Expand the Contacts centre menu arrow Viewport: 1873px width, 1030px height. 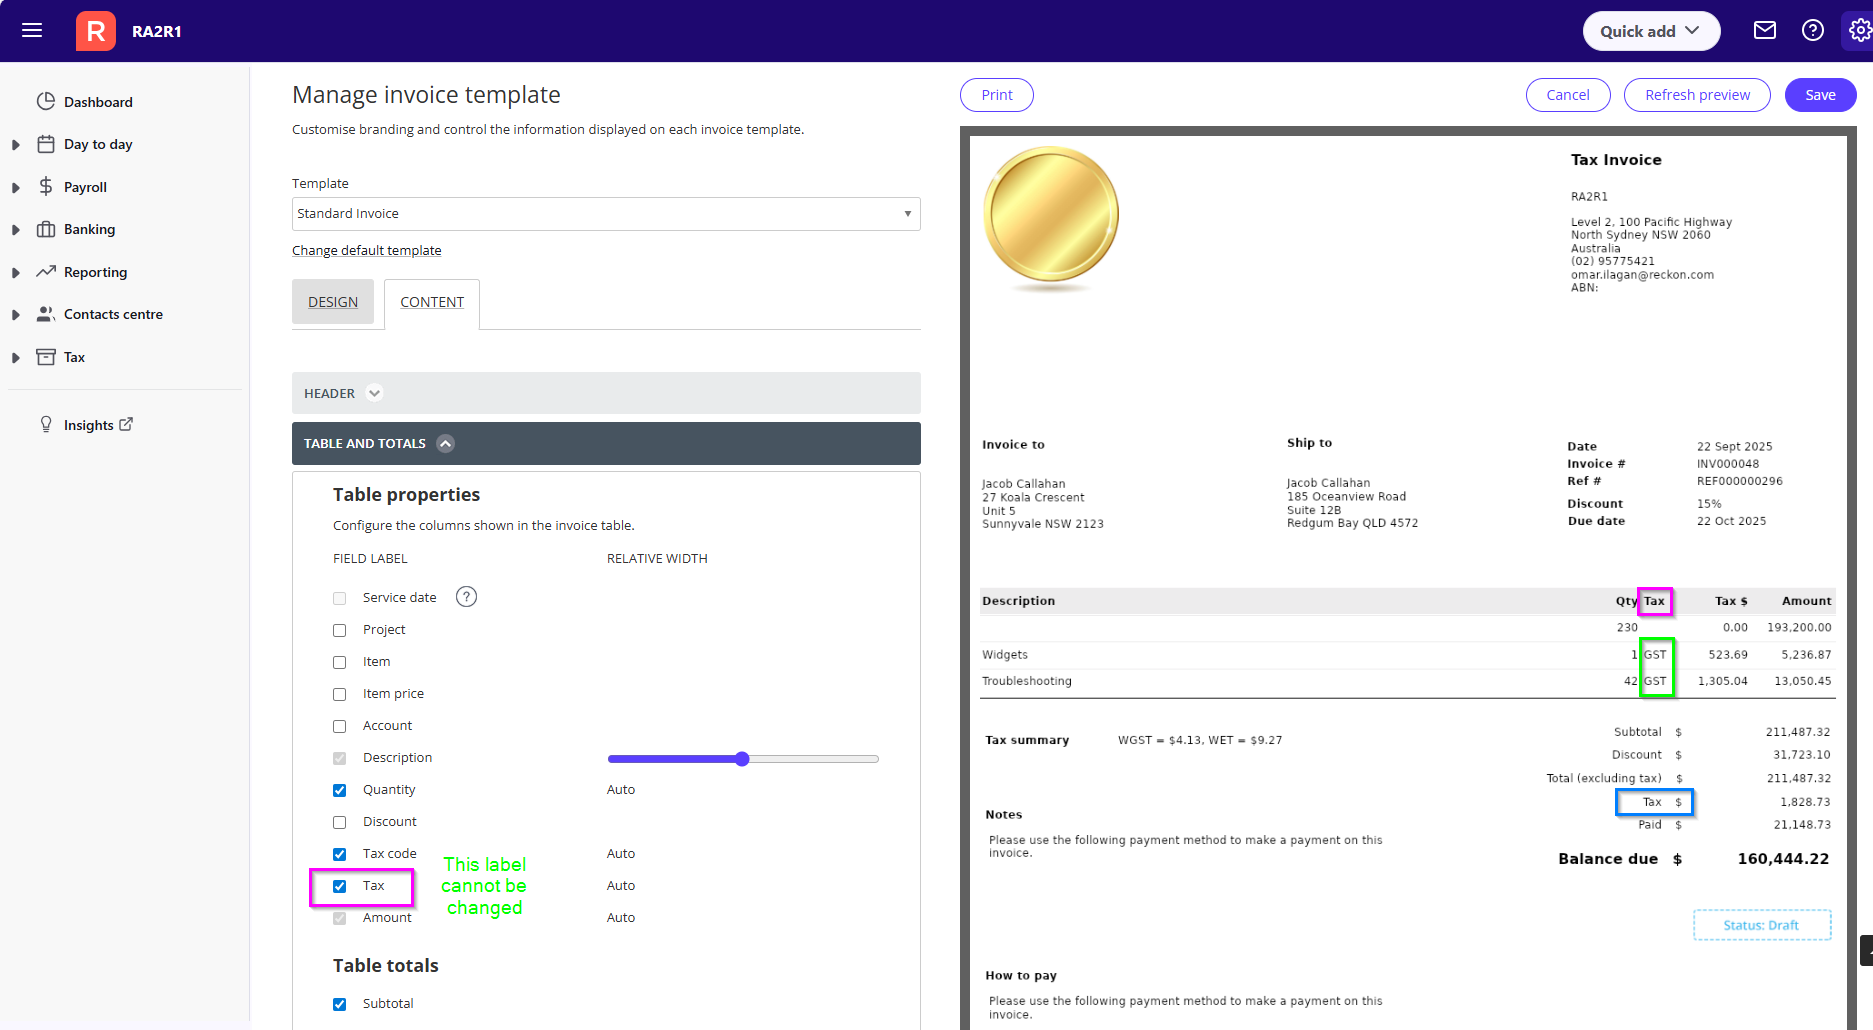tap(16, 315)
